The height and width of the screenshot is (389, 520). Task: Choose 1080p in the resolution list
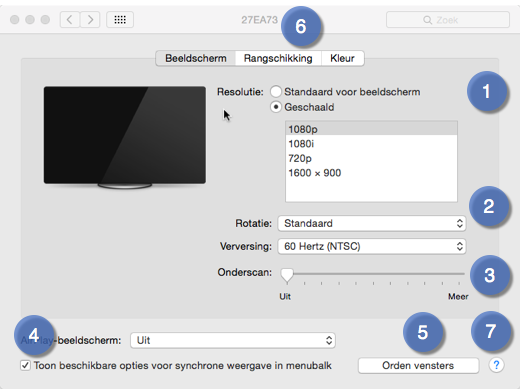pos(371,129)
